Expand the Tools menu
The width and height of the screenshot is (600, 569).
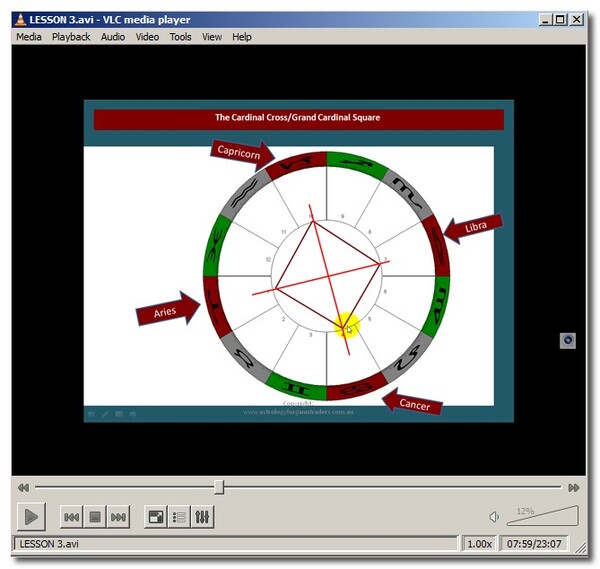pos(180,37)
